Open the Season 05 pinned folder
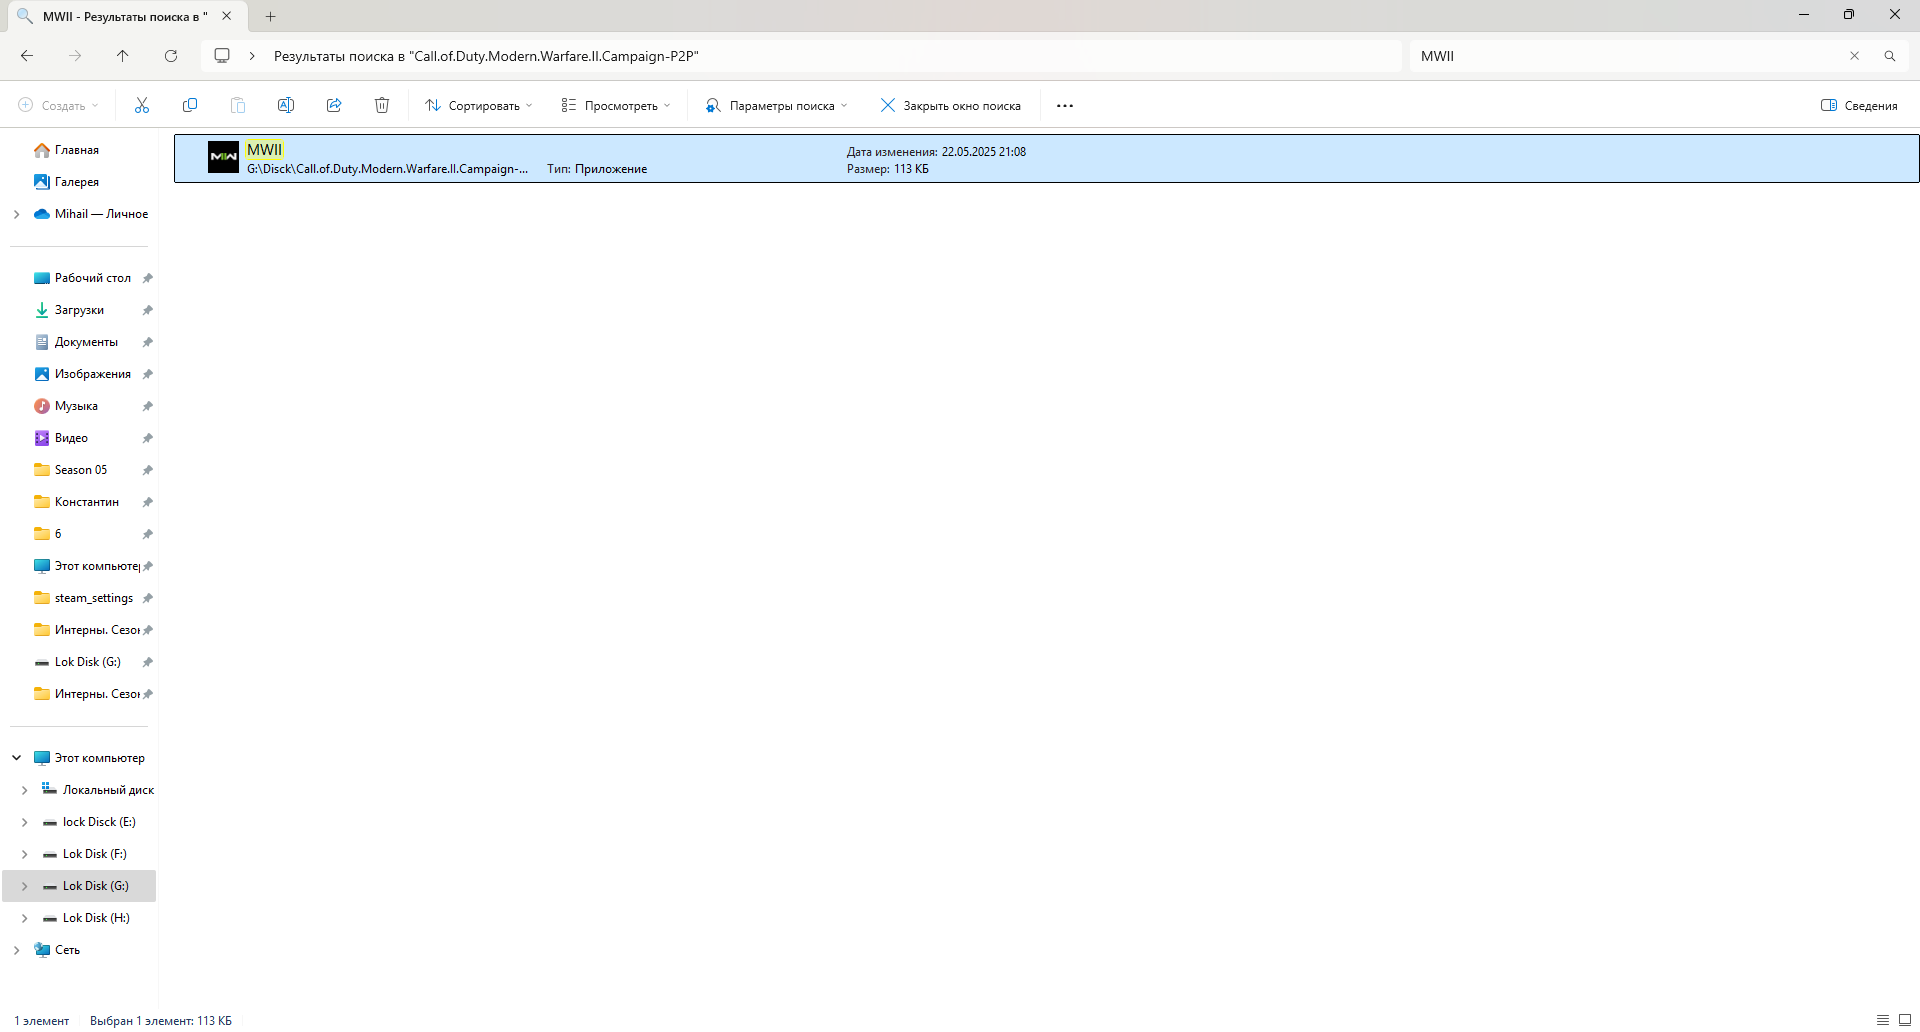This screenshot has width=1920, height=1032. pos(81,470)
